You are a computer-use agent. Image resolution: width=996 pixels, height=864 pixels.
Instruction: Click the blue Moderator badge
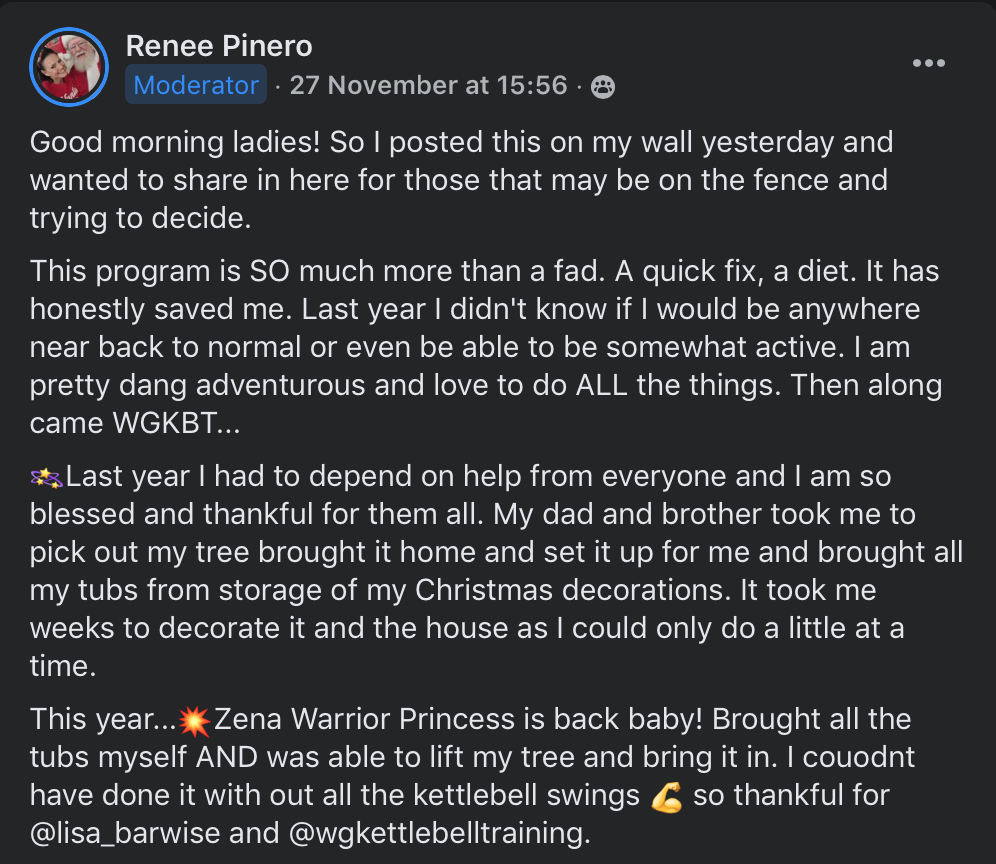(x=196, y=84)
